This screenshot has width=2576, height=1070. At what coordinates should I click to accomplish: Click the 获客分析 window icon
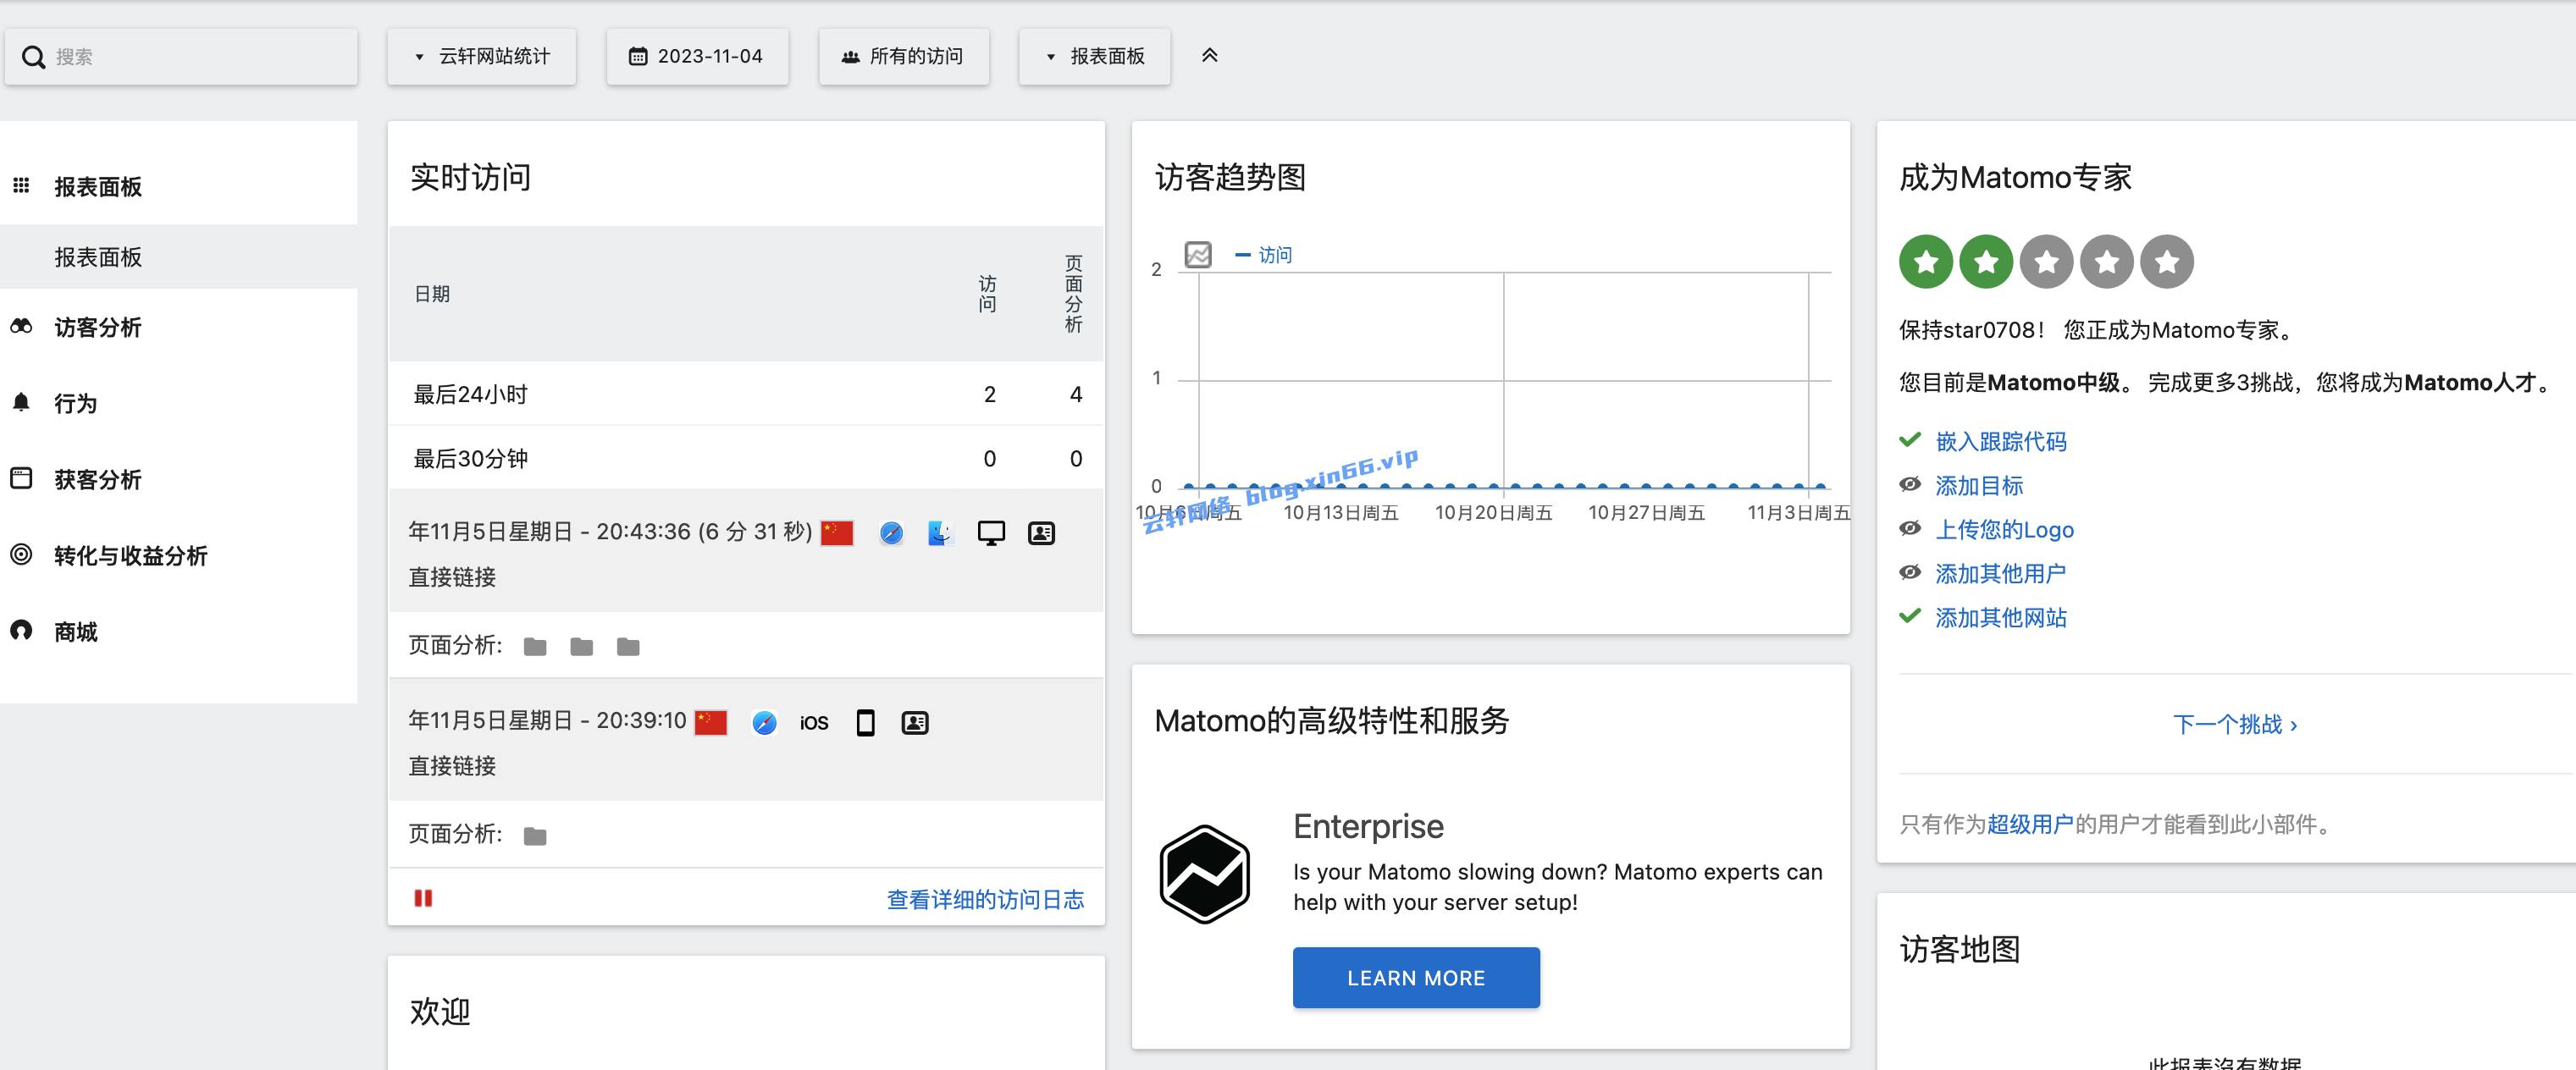coord(21,478)
